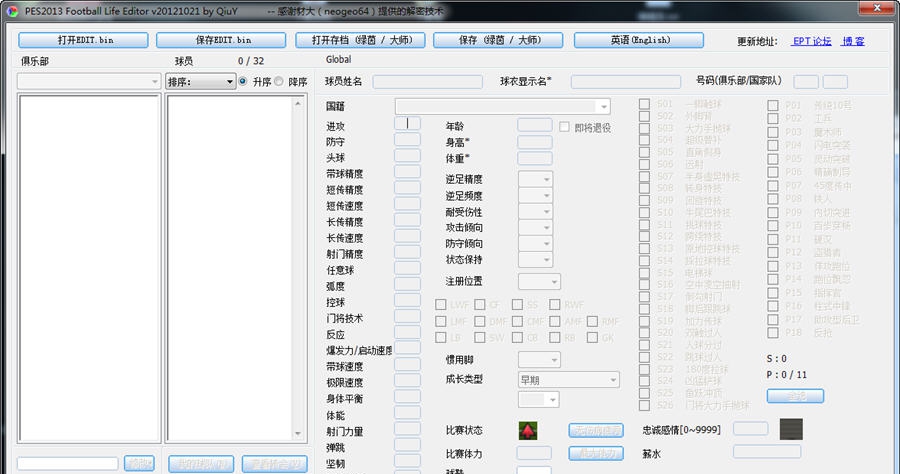Enable the AMF position checkbox
The width and height of the screenshot is (900, 474).
554,321
